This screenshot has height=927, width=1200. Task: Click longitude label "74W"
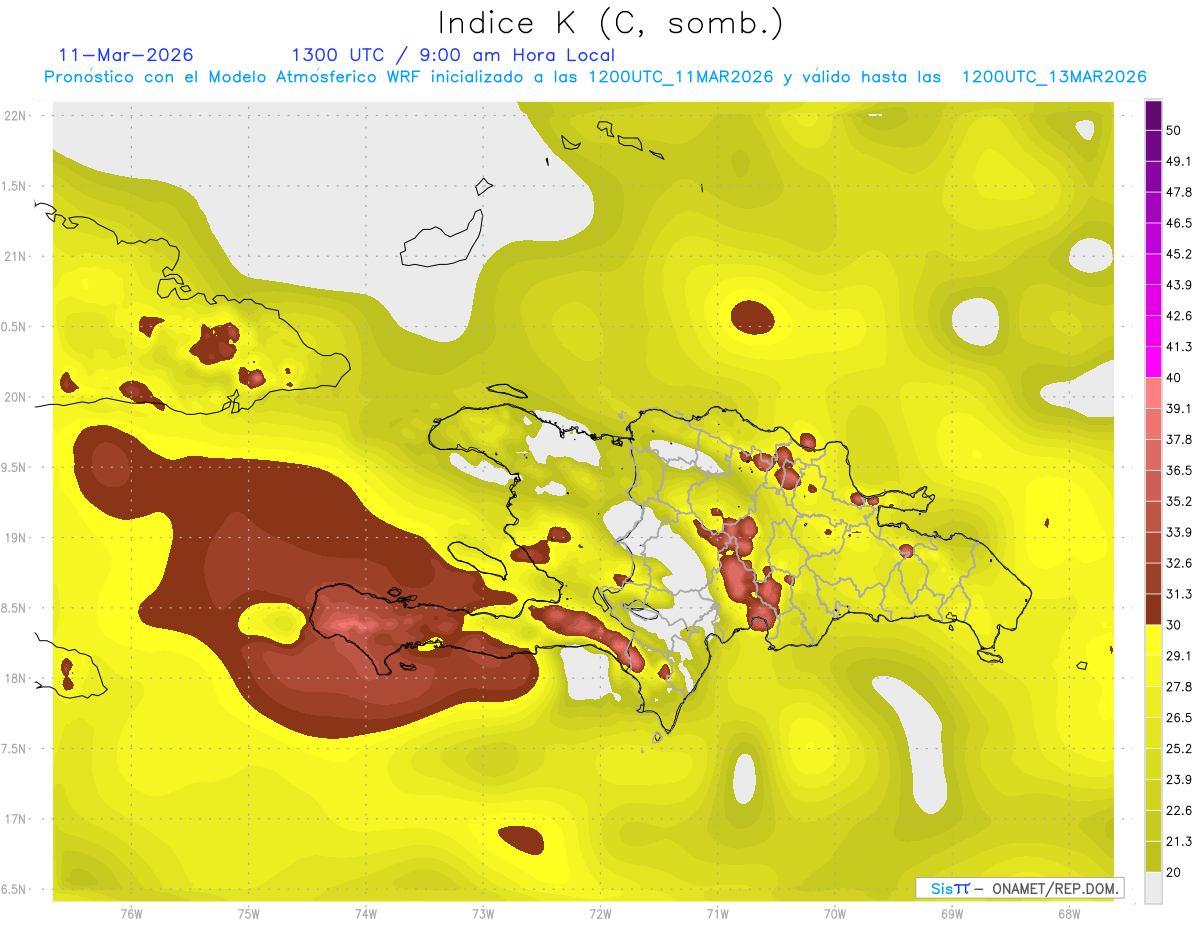(366, 914)
